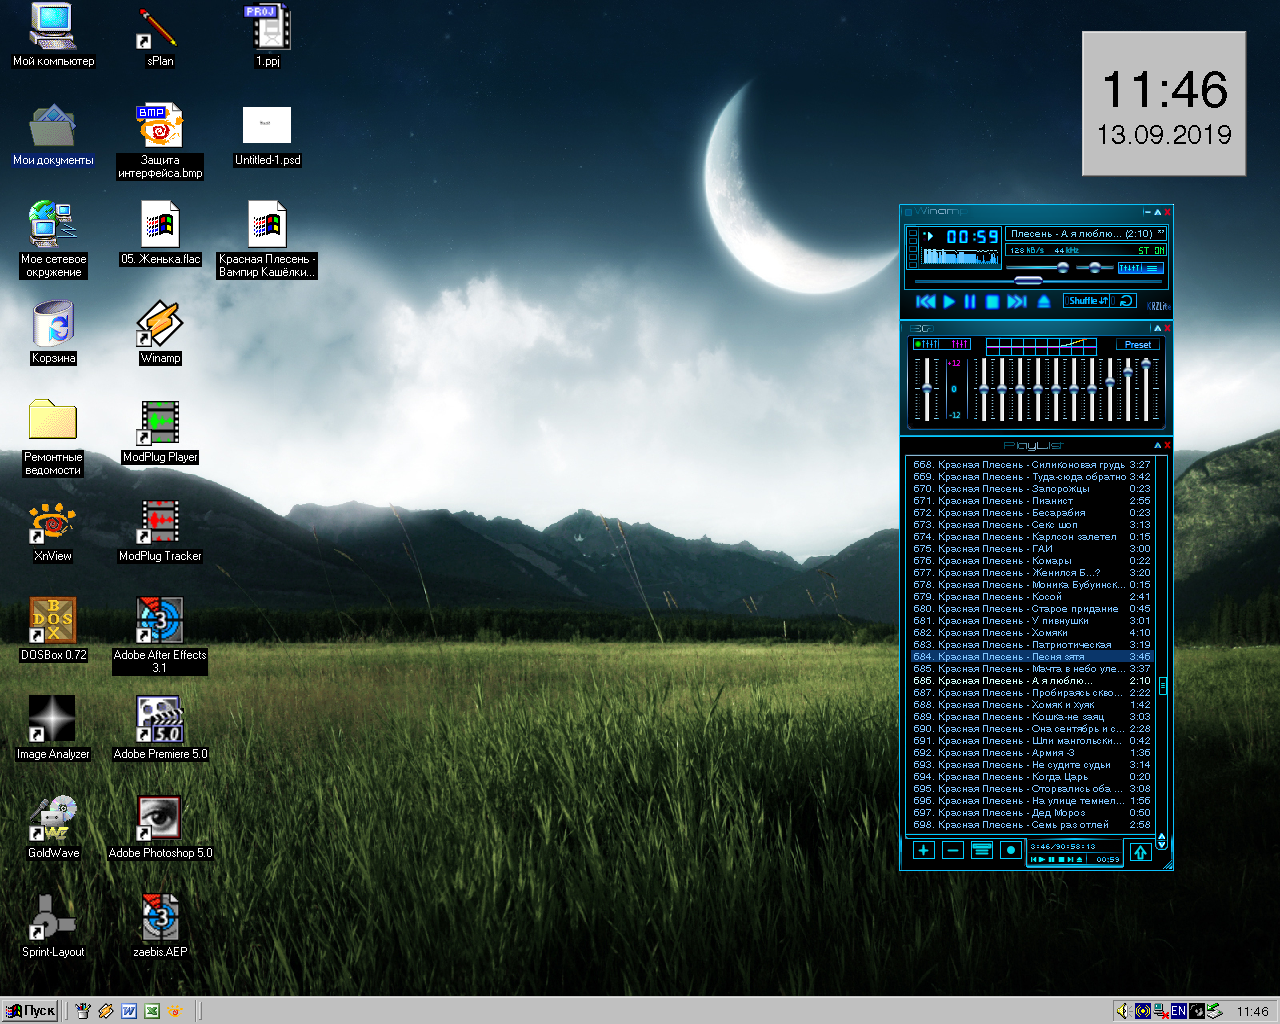Open the DOSBox 0.72 desktop icon
The height and width of the screenshot is (1024, 1280).
tap(53, 622)
